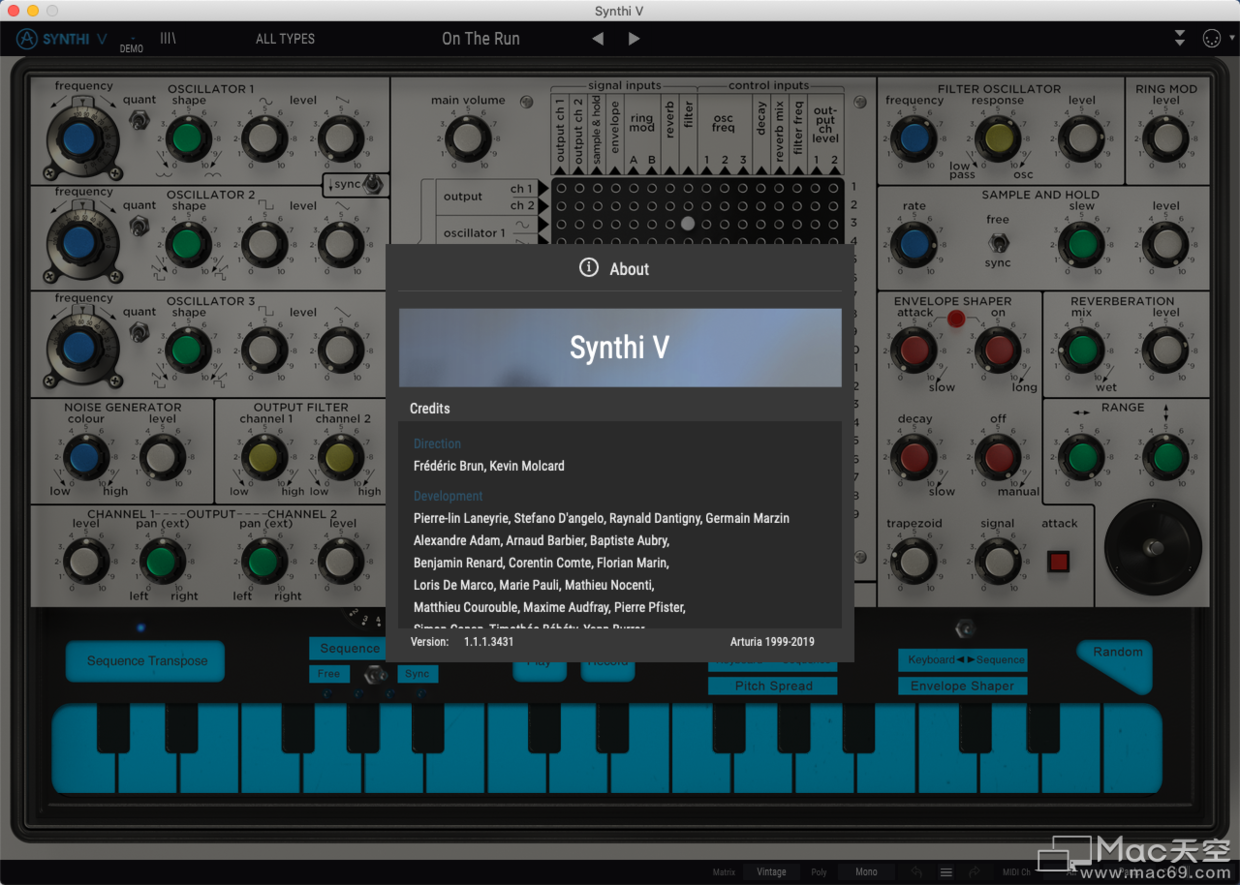Adjust the Oscillator 2 frequency dial
This screenshot has height=885, width=1240.
click(x=79, y=243)
